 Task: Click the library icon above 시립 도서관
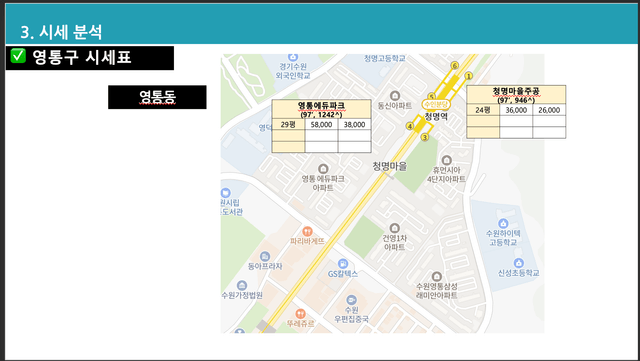226,193
